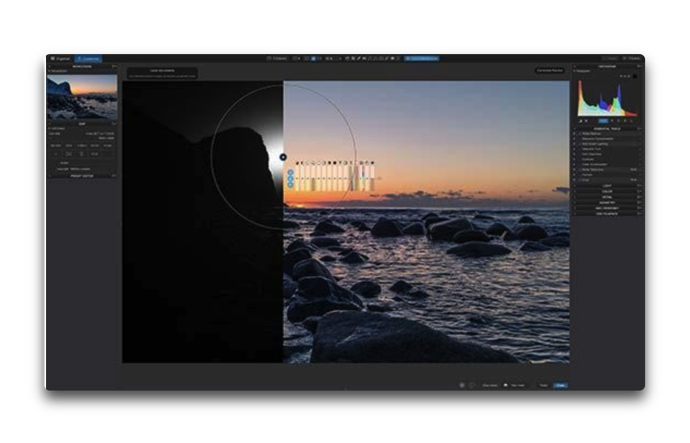690x443 pixels.
Task: Expand the Contrast row
Action: click(607, 159)
